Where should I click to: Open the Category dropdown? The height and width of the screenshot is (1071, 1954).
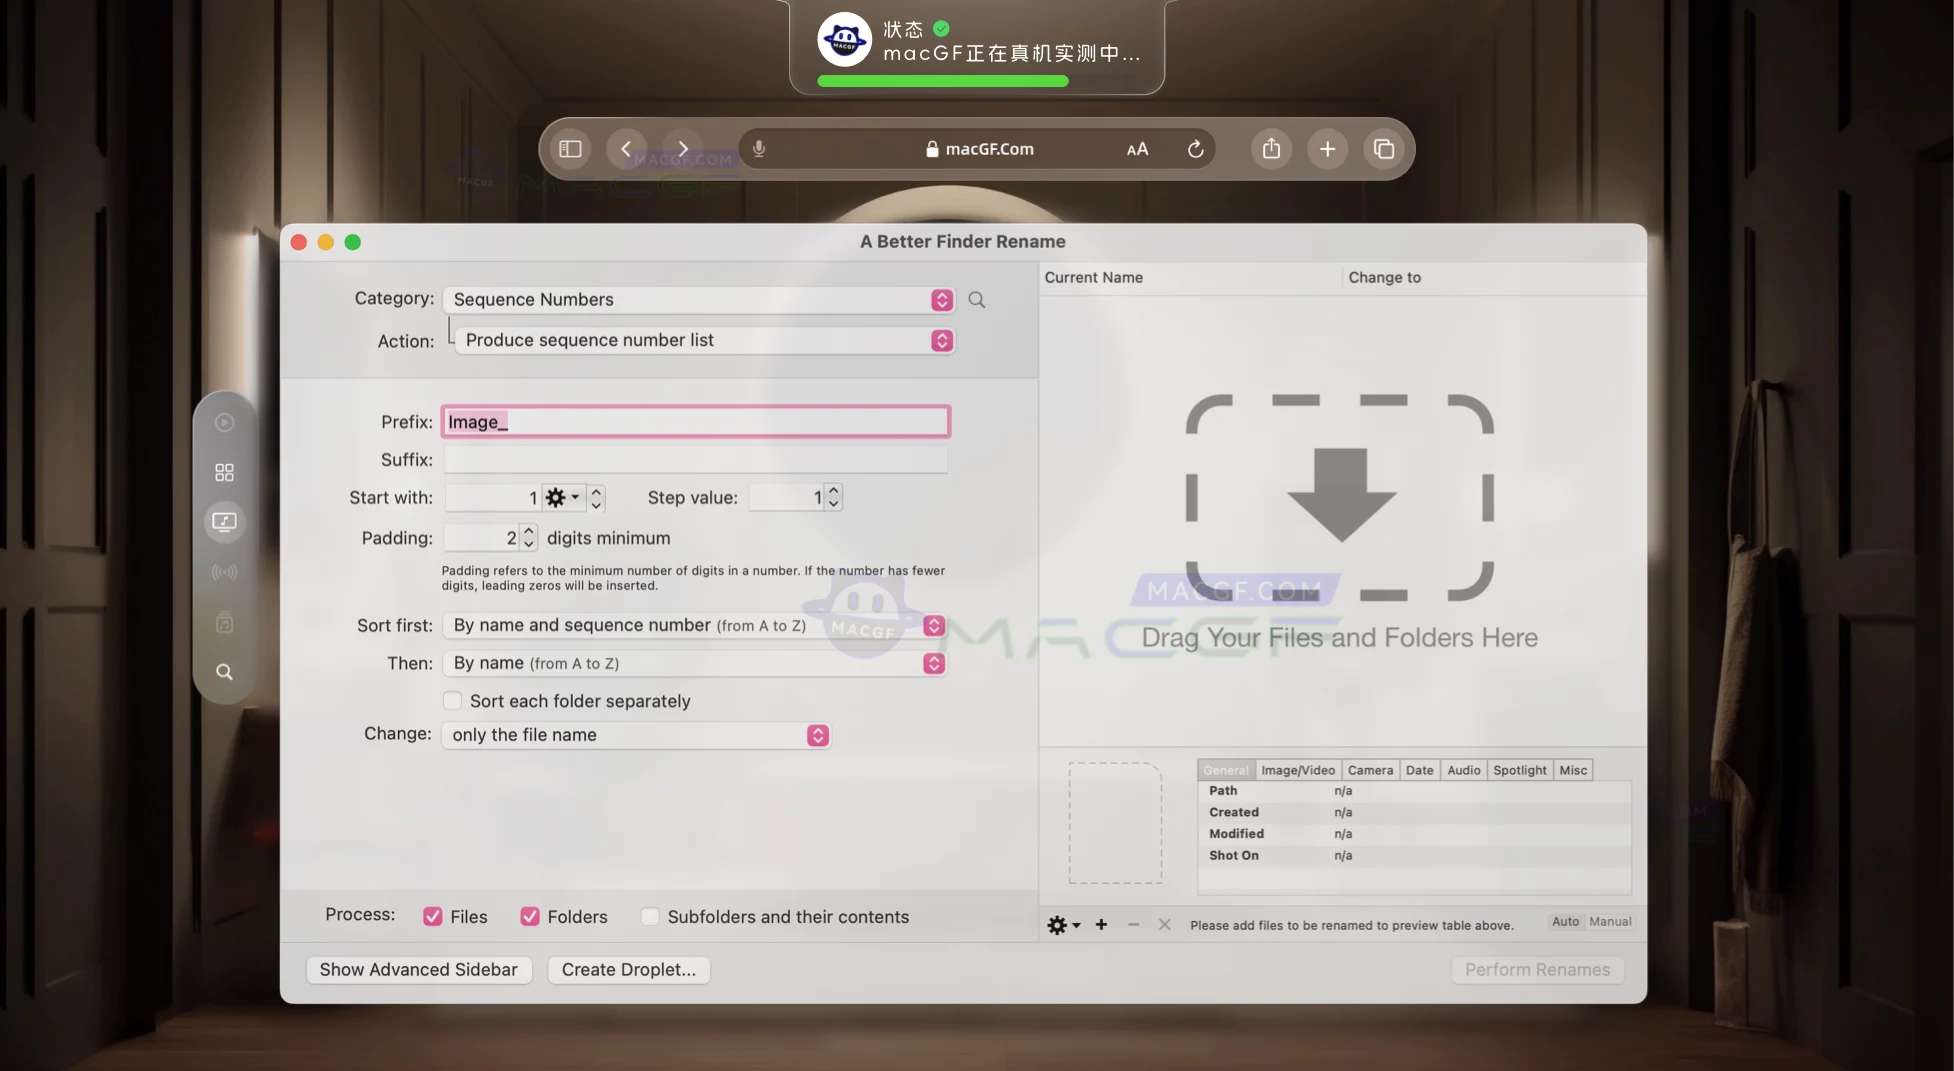tap(697, 300)
